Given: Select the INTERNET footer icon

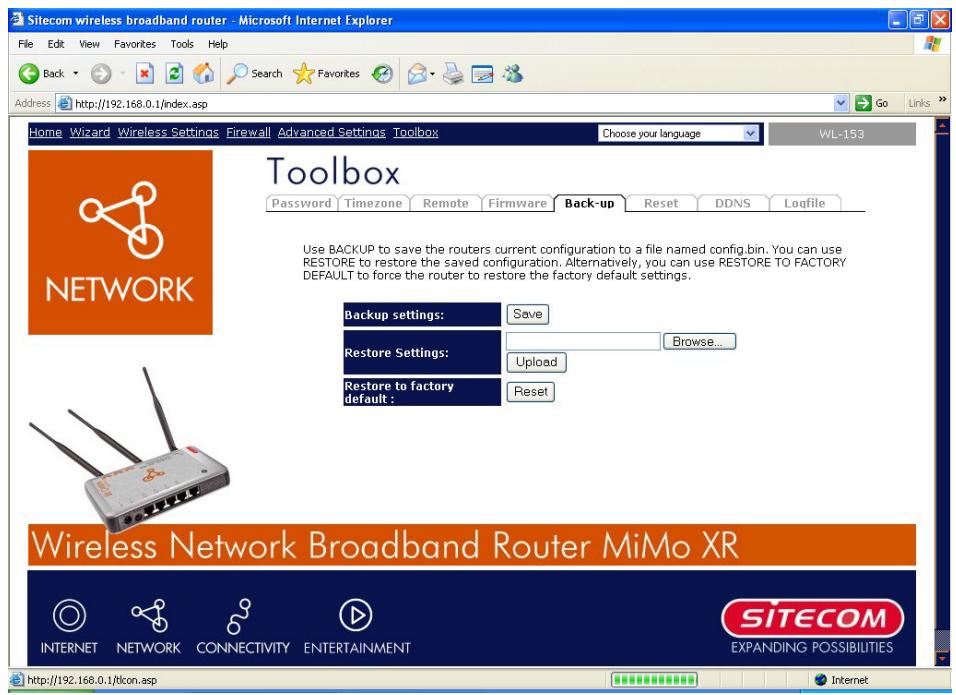Looking at the screenshot, I should (69, 626).
